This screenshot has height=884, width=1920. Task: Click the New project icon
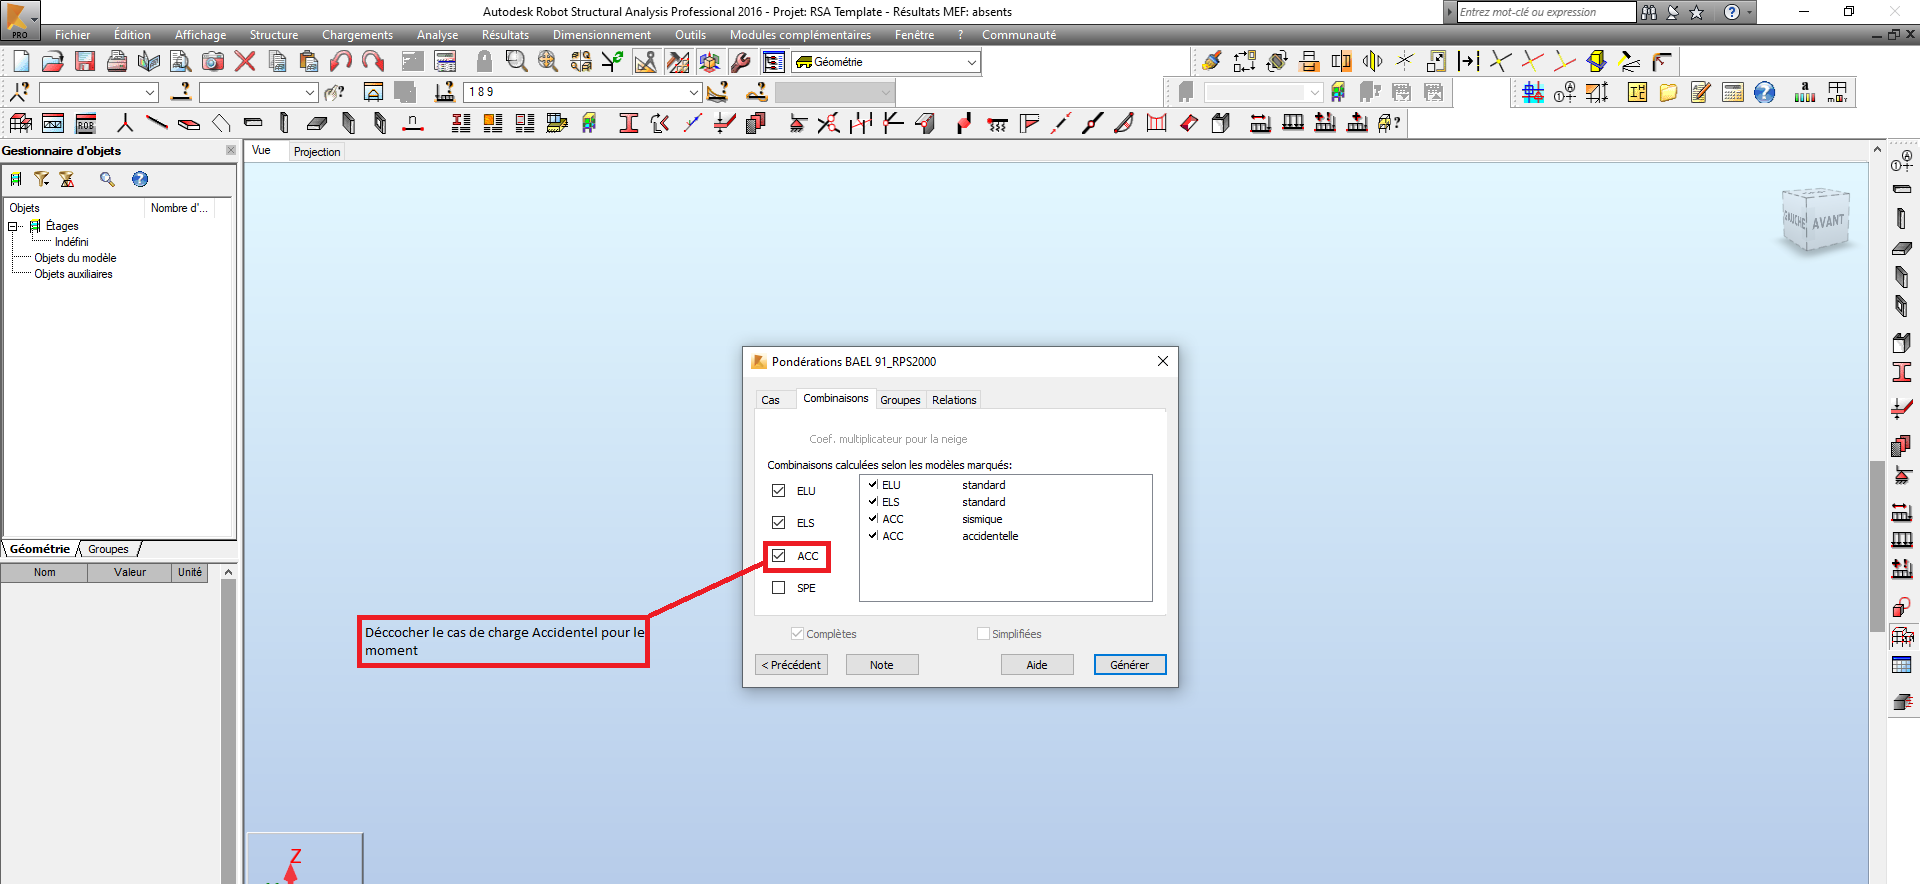pos(21,61)
